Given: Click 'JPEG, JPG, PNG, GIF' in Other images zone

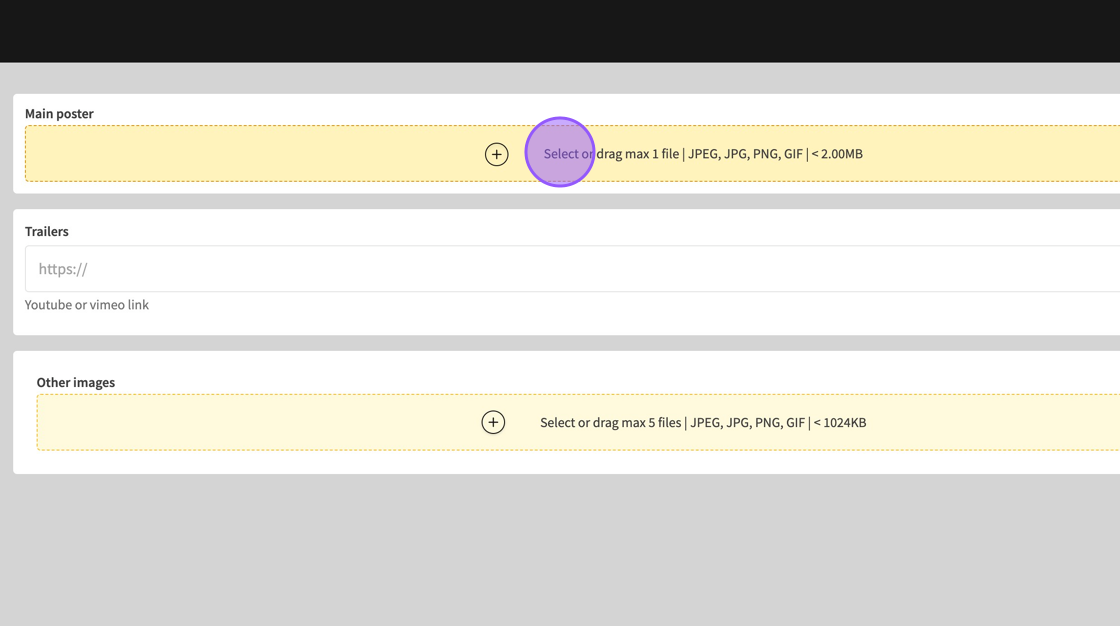Looking at the screenshot, I should pyautogui.click(x=747, y=422).
